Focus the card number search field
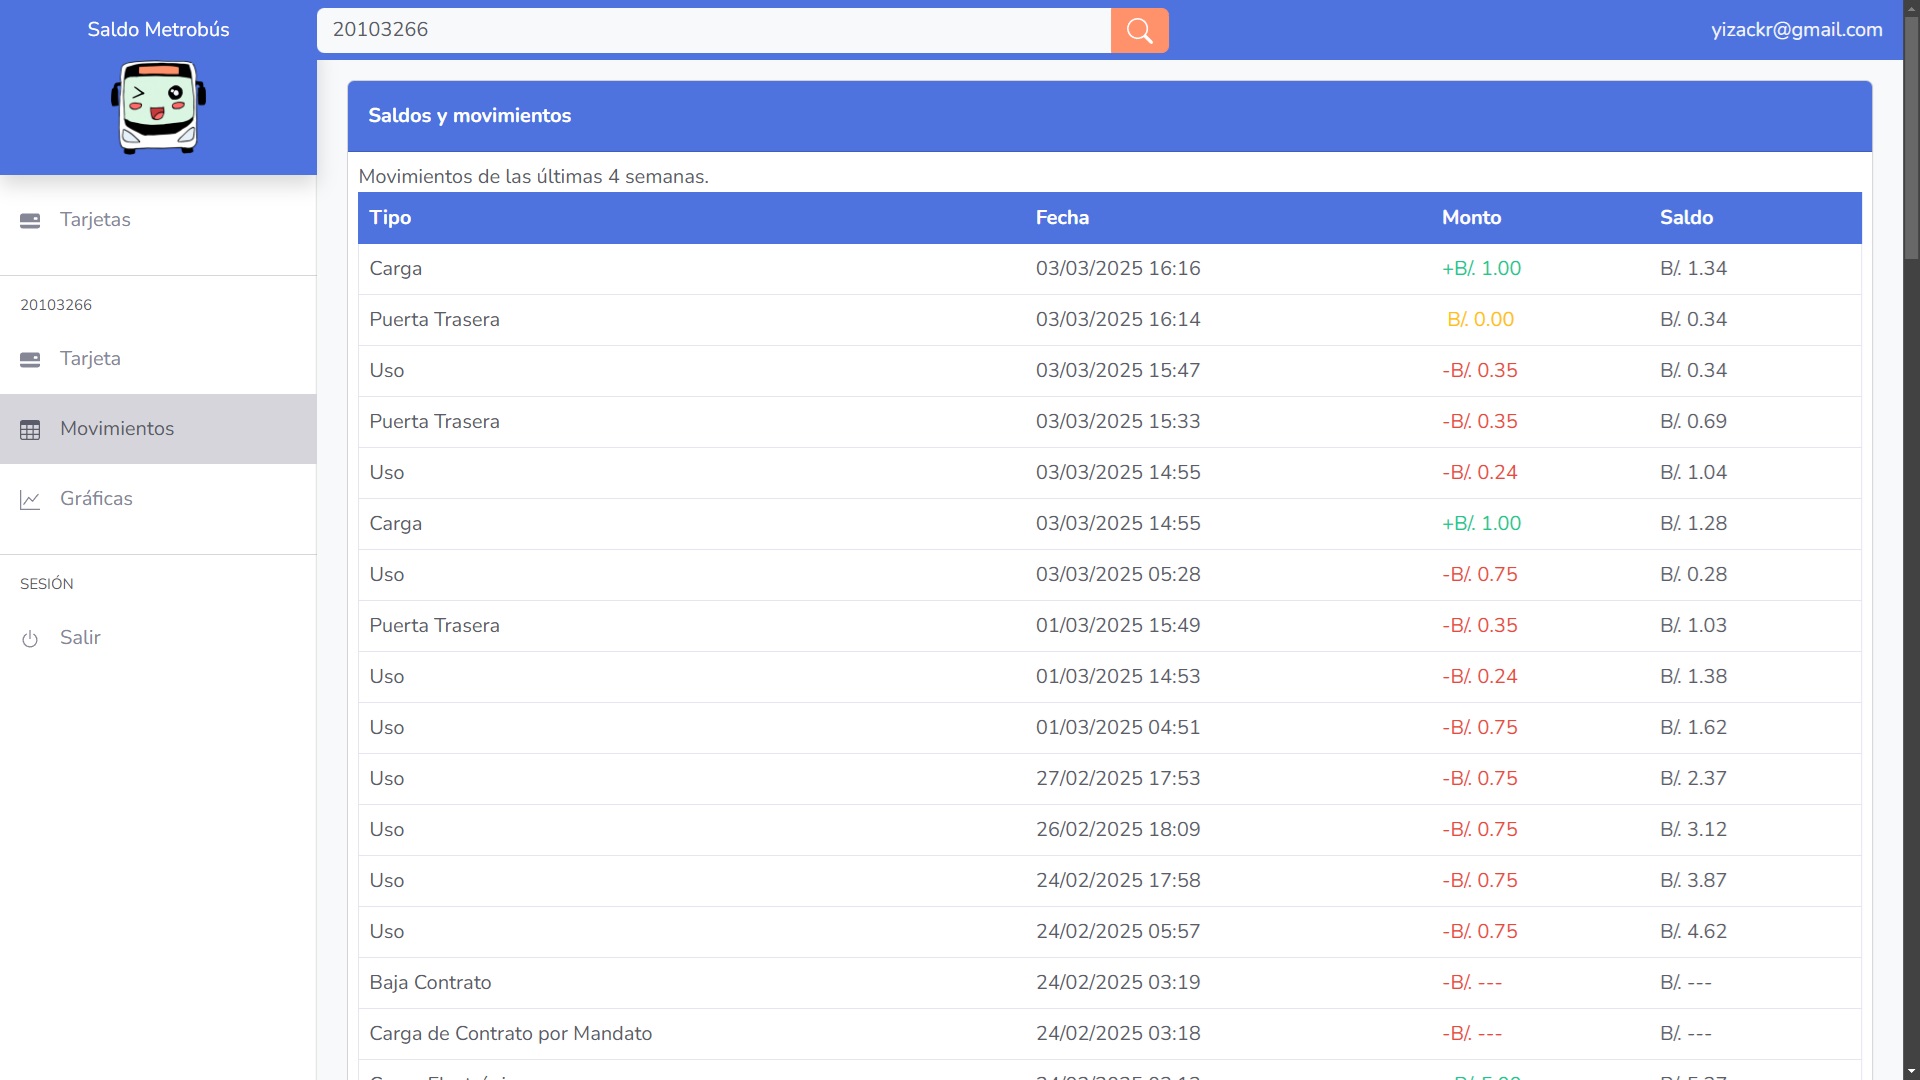Image resolution: width=1920 pixels, height=1080 pixels. pos(714,30)
